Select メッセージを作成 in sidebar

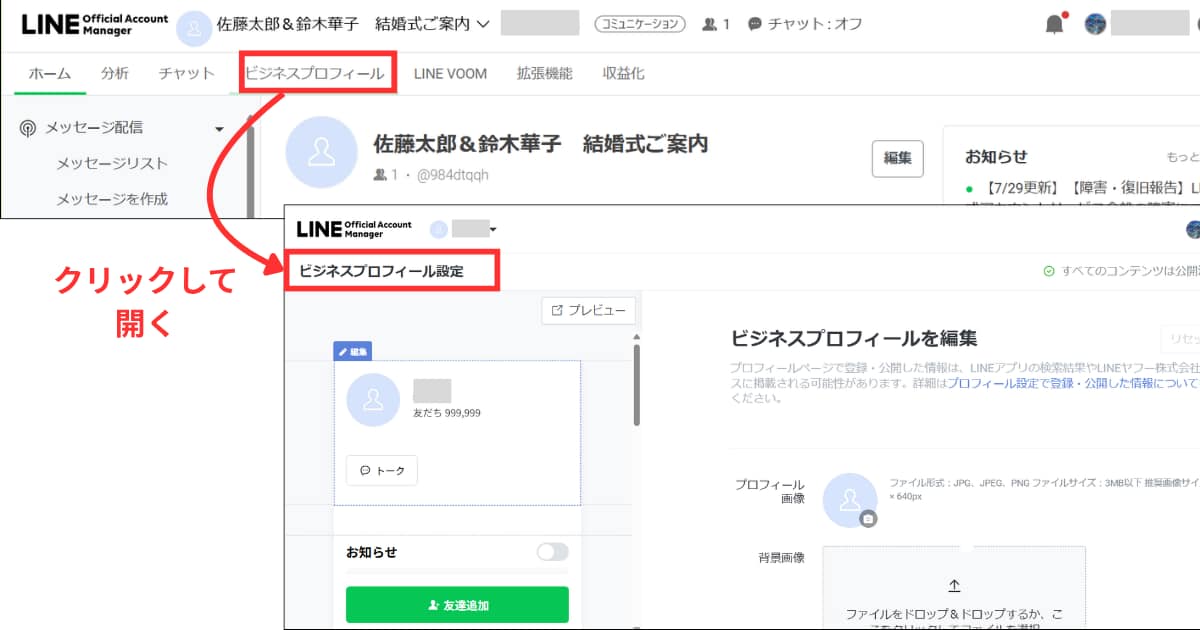pos(112,199)
